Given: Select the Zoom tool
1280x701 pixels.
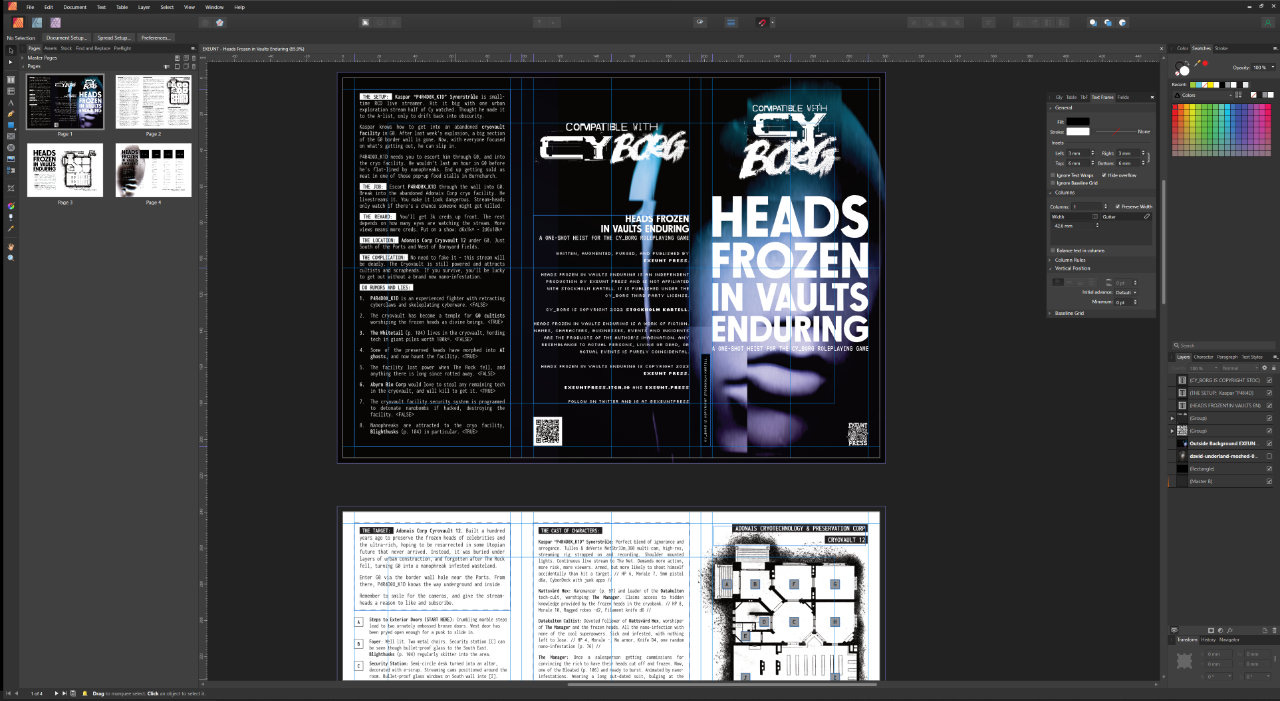Looking at the screenshot, I should click(11, 258).
